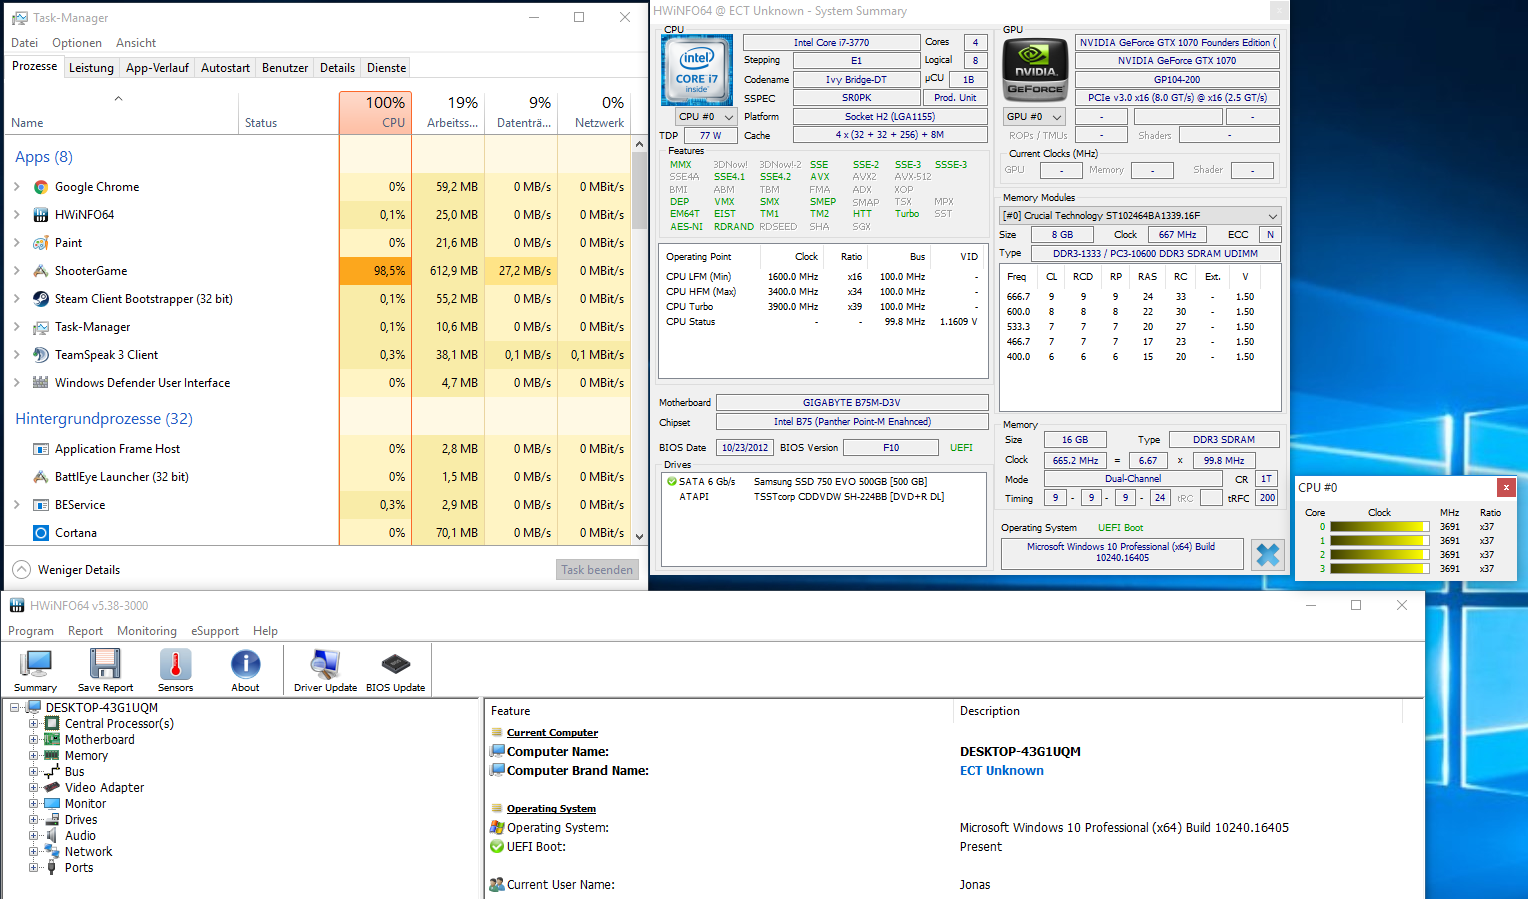Select the TeamSpeak 3 Client icon
The height and width of the screenshot is (899, 1528).
(41, 355)
